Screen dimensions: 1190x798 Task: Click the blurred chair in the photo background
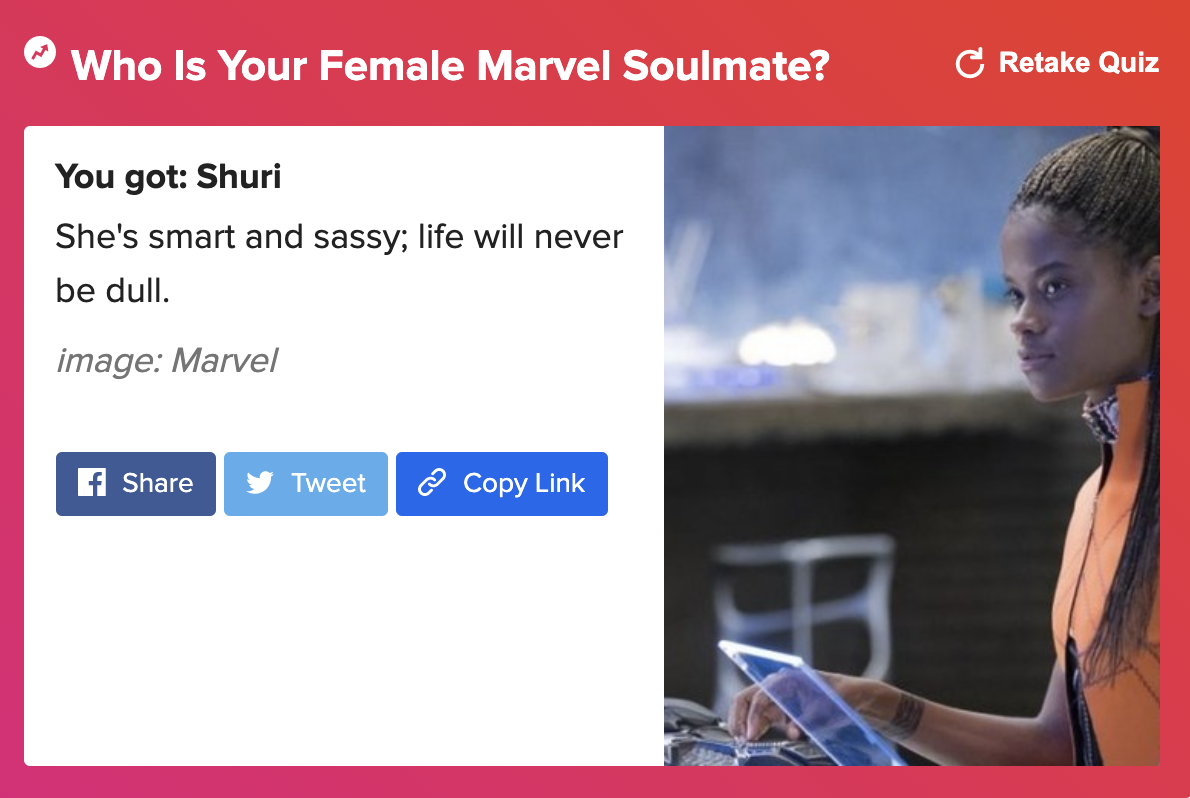tap(804, 600)
